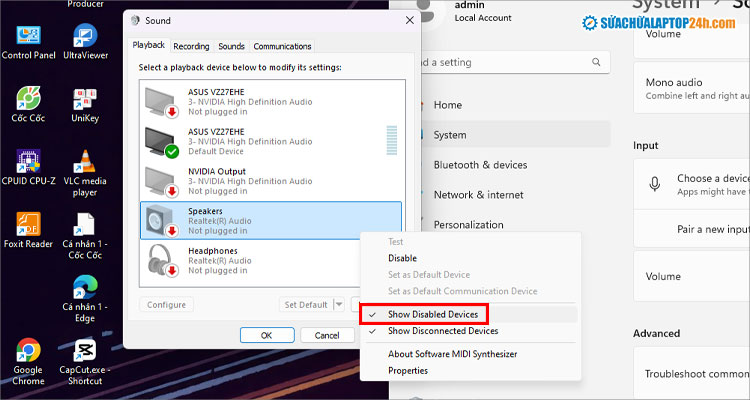
Task: Open Control Panel desktop icon
Action: coord(28,43)
